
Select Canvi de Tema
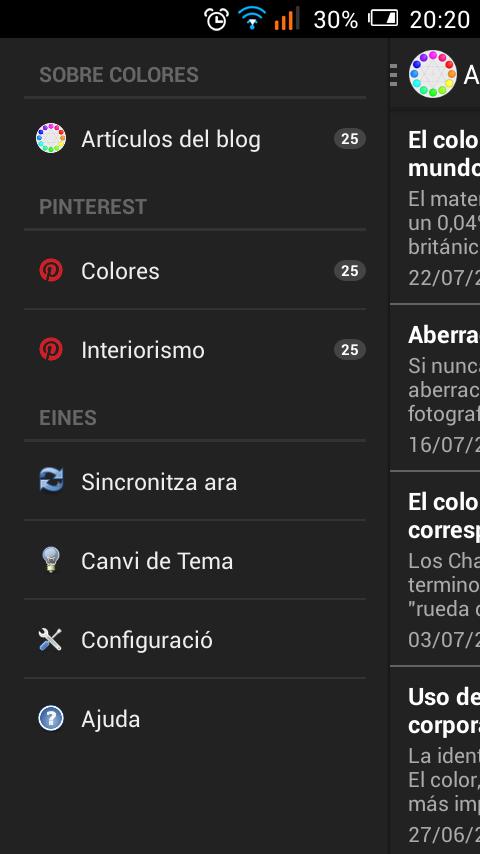pos(195,560)
